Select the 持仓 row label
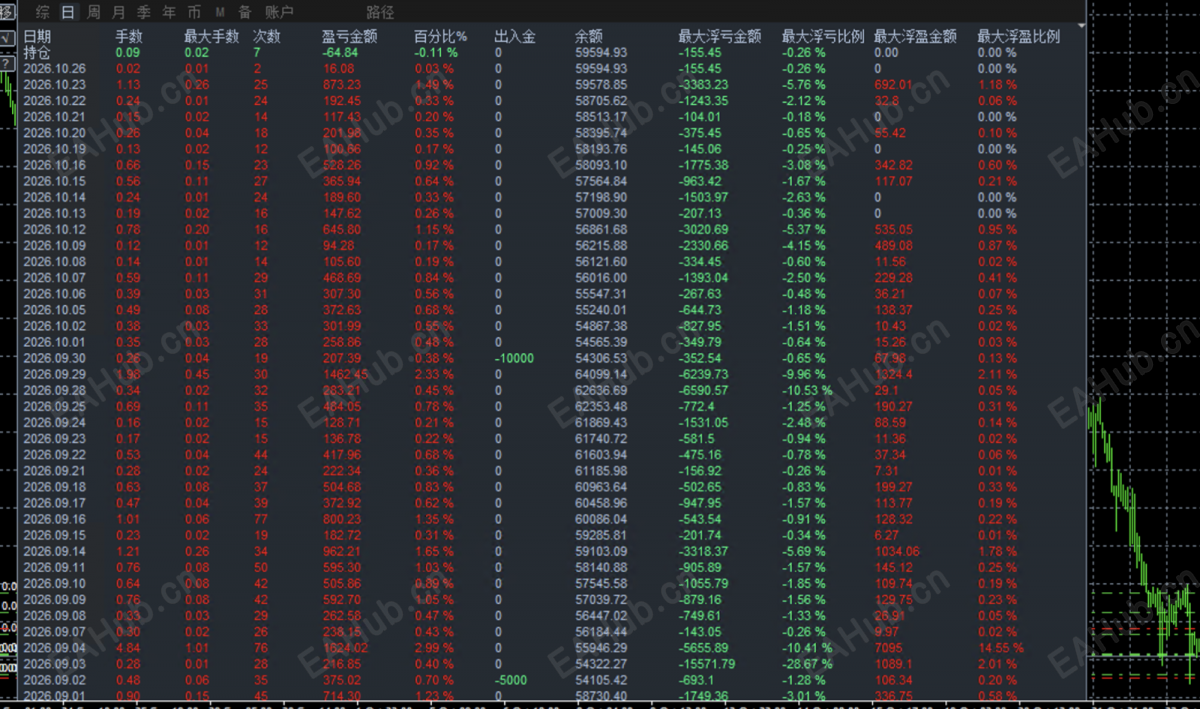The width and height of the screenshot is (1200, 709). 37,52
